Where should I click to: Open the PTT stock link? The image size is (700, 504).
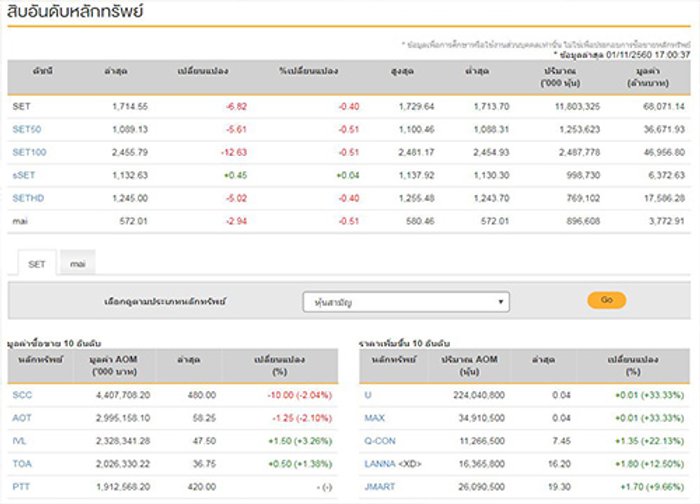[x=21, y=487]
